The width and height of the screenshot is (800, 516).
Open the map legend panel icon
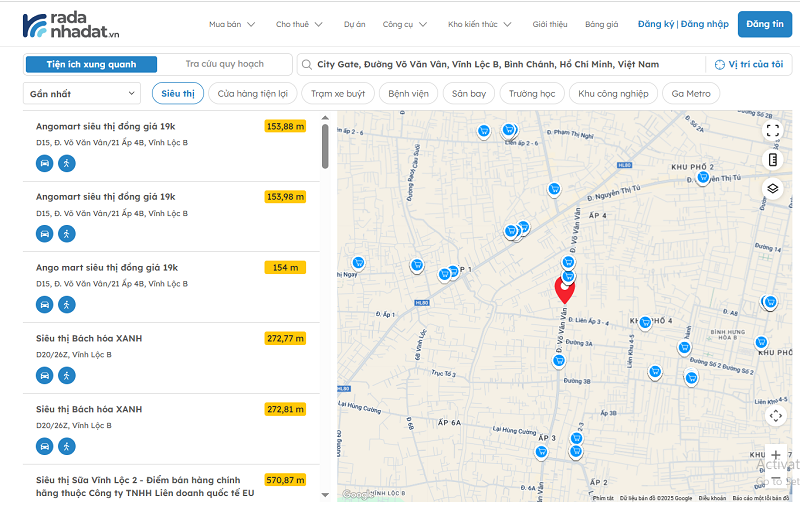[x=773, y=160]
